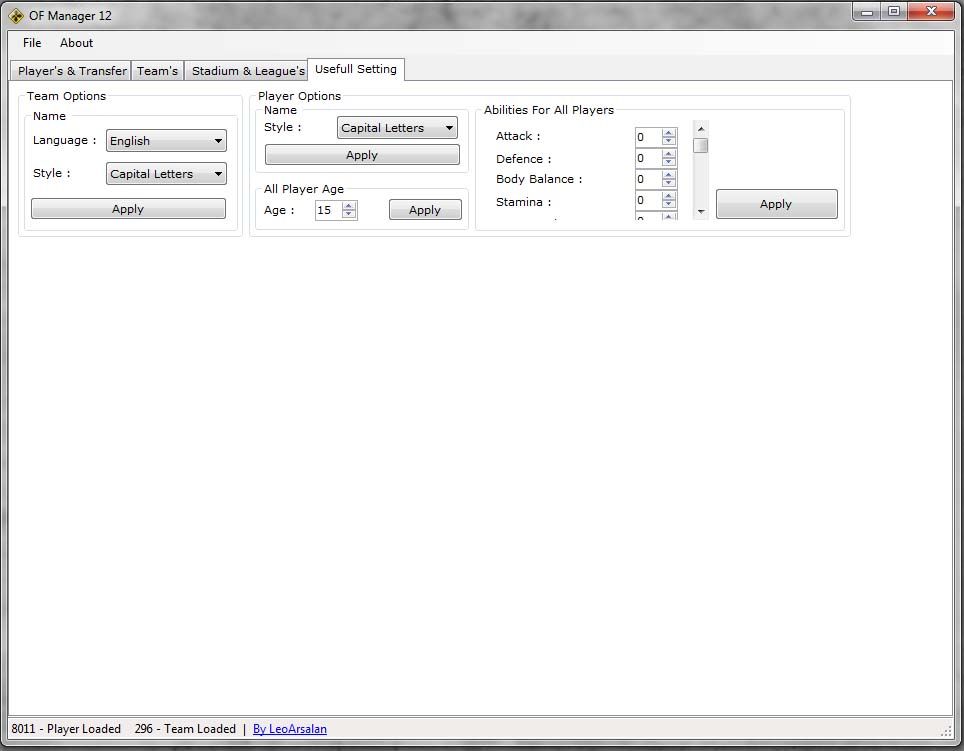Image resolution: width=964 pixels, height=751 pixels.
Task: Open the By LeoArsalan link
Action: tap(290, 729)
